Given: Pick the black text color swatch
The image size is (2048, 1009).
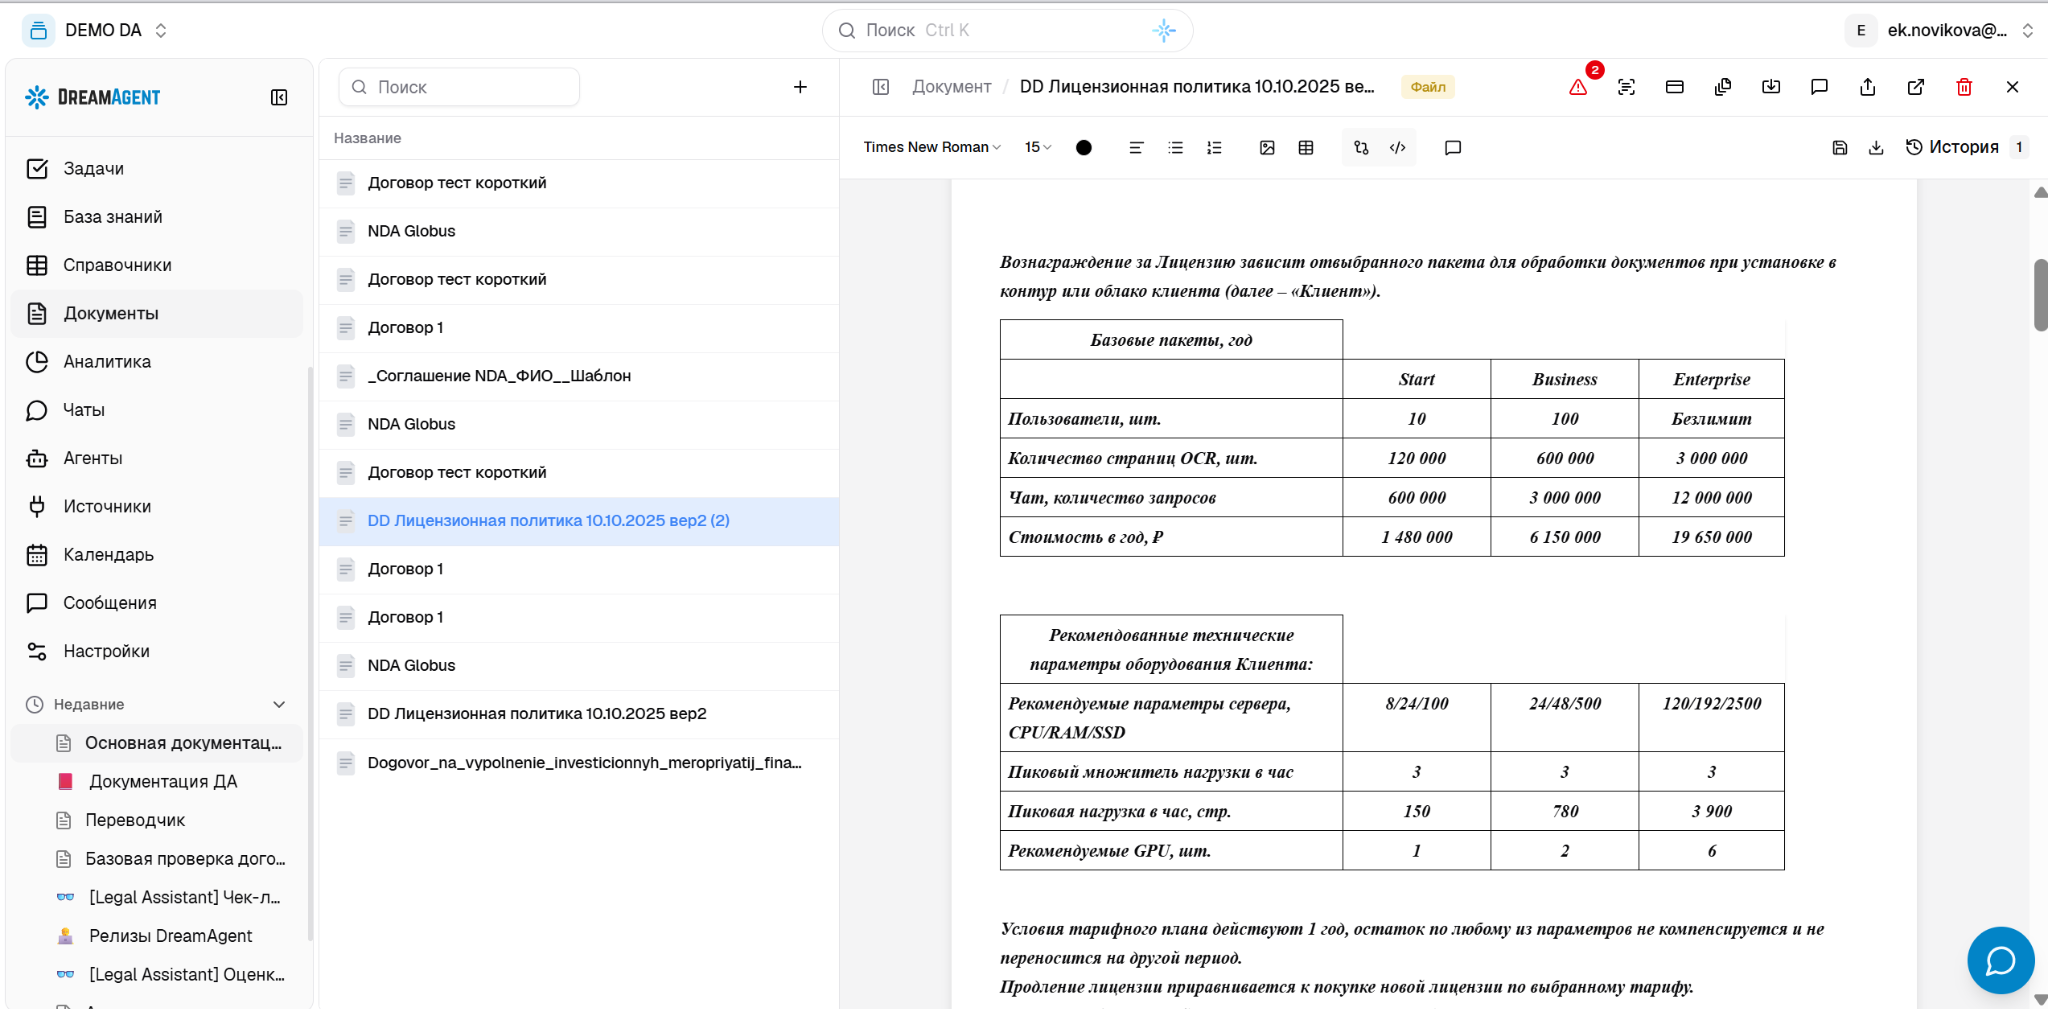Looking at the screenshot, I should pos(1084,147).
